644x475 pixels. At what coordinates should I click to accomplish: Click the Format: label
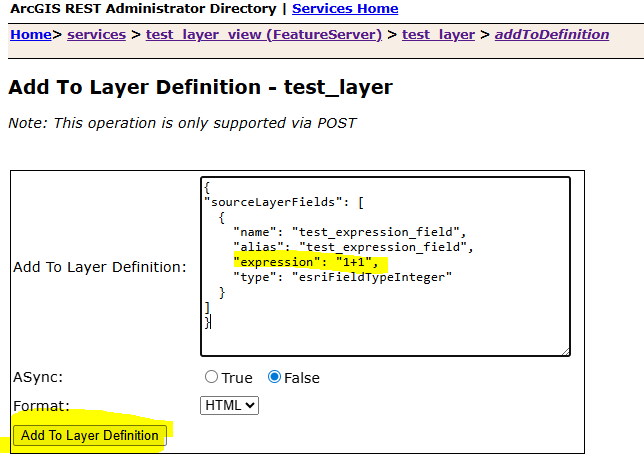41,406
